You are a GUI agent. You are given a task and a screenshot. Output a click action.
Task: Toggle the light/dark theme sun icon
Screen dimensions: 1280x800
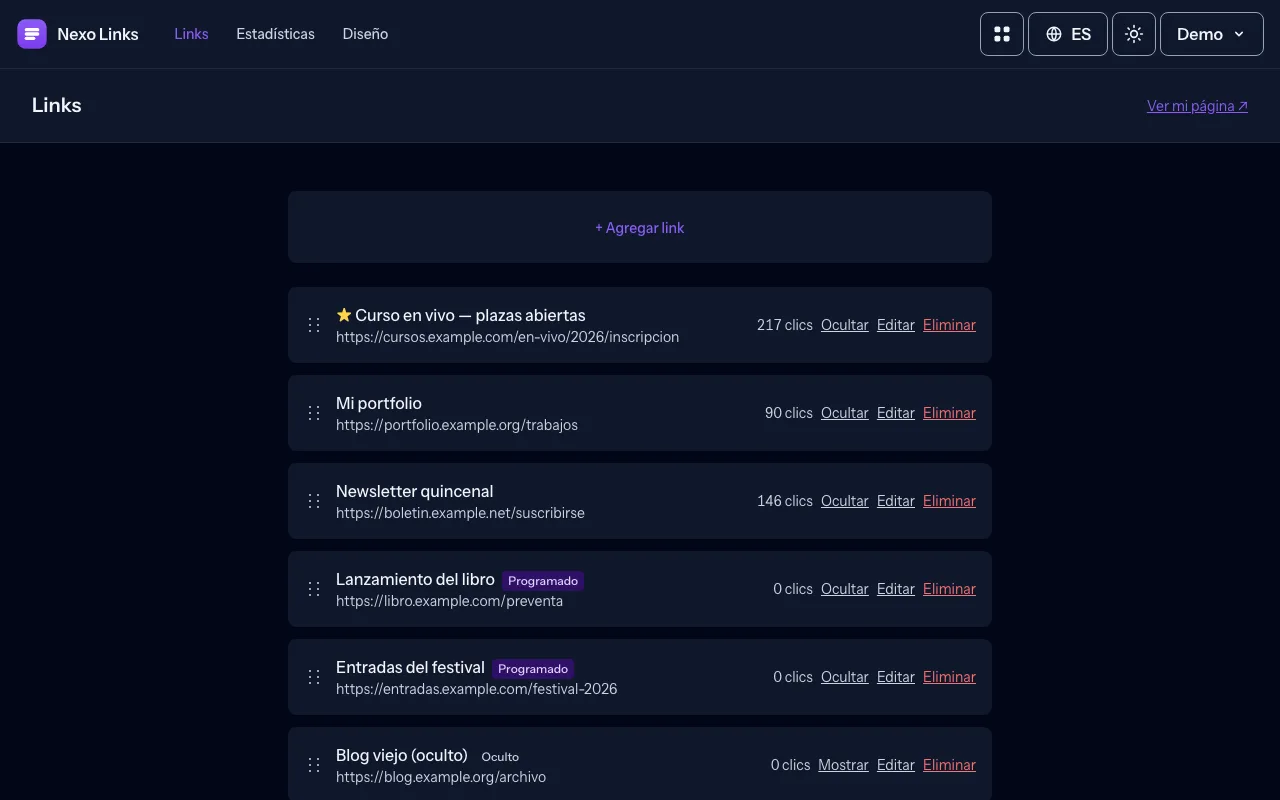[1134, 34]
